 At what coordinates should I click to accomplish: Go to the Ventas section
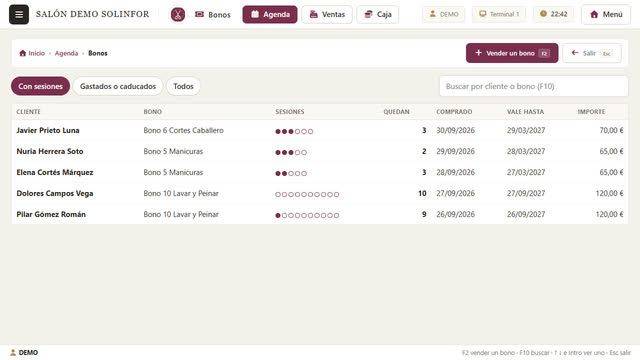[x=327, y=14]
